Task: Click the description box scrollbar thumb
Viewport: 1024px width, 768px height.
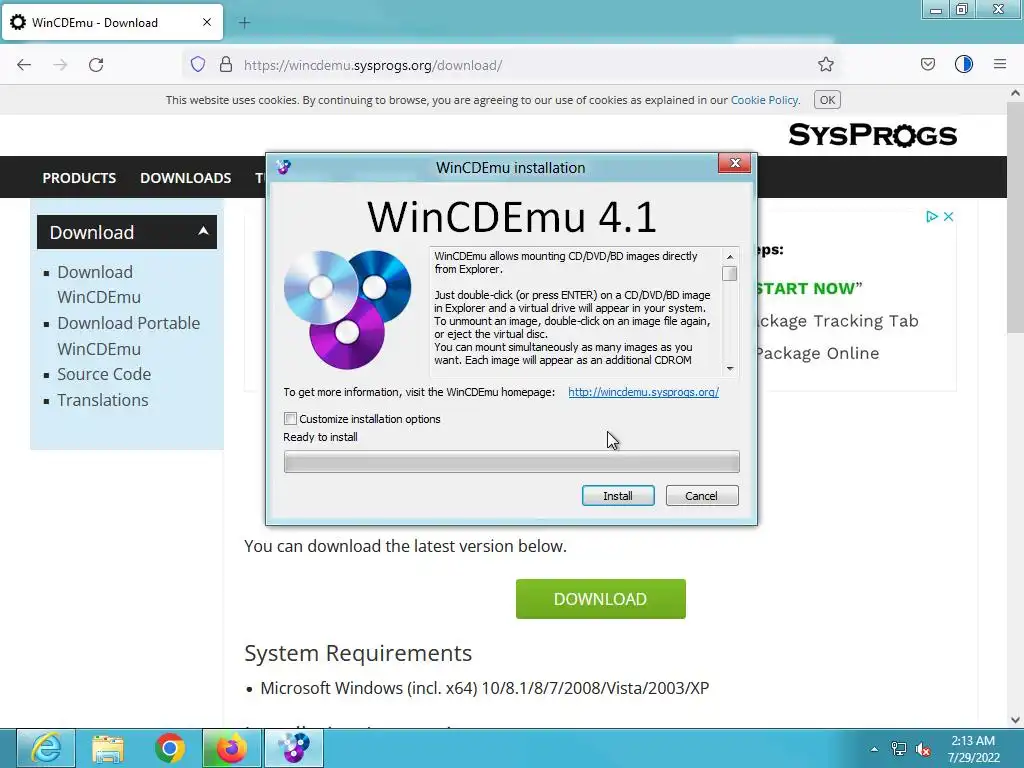Action: point(730,274)
